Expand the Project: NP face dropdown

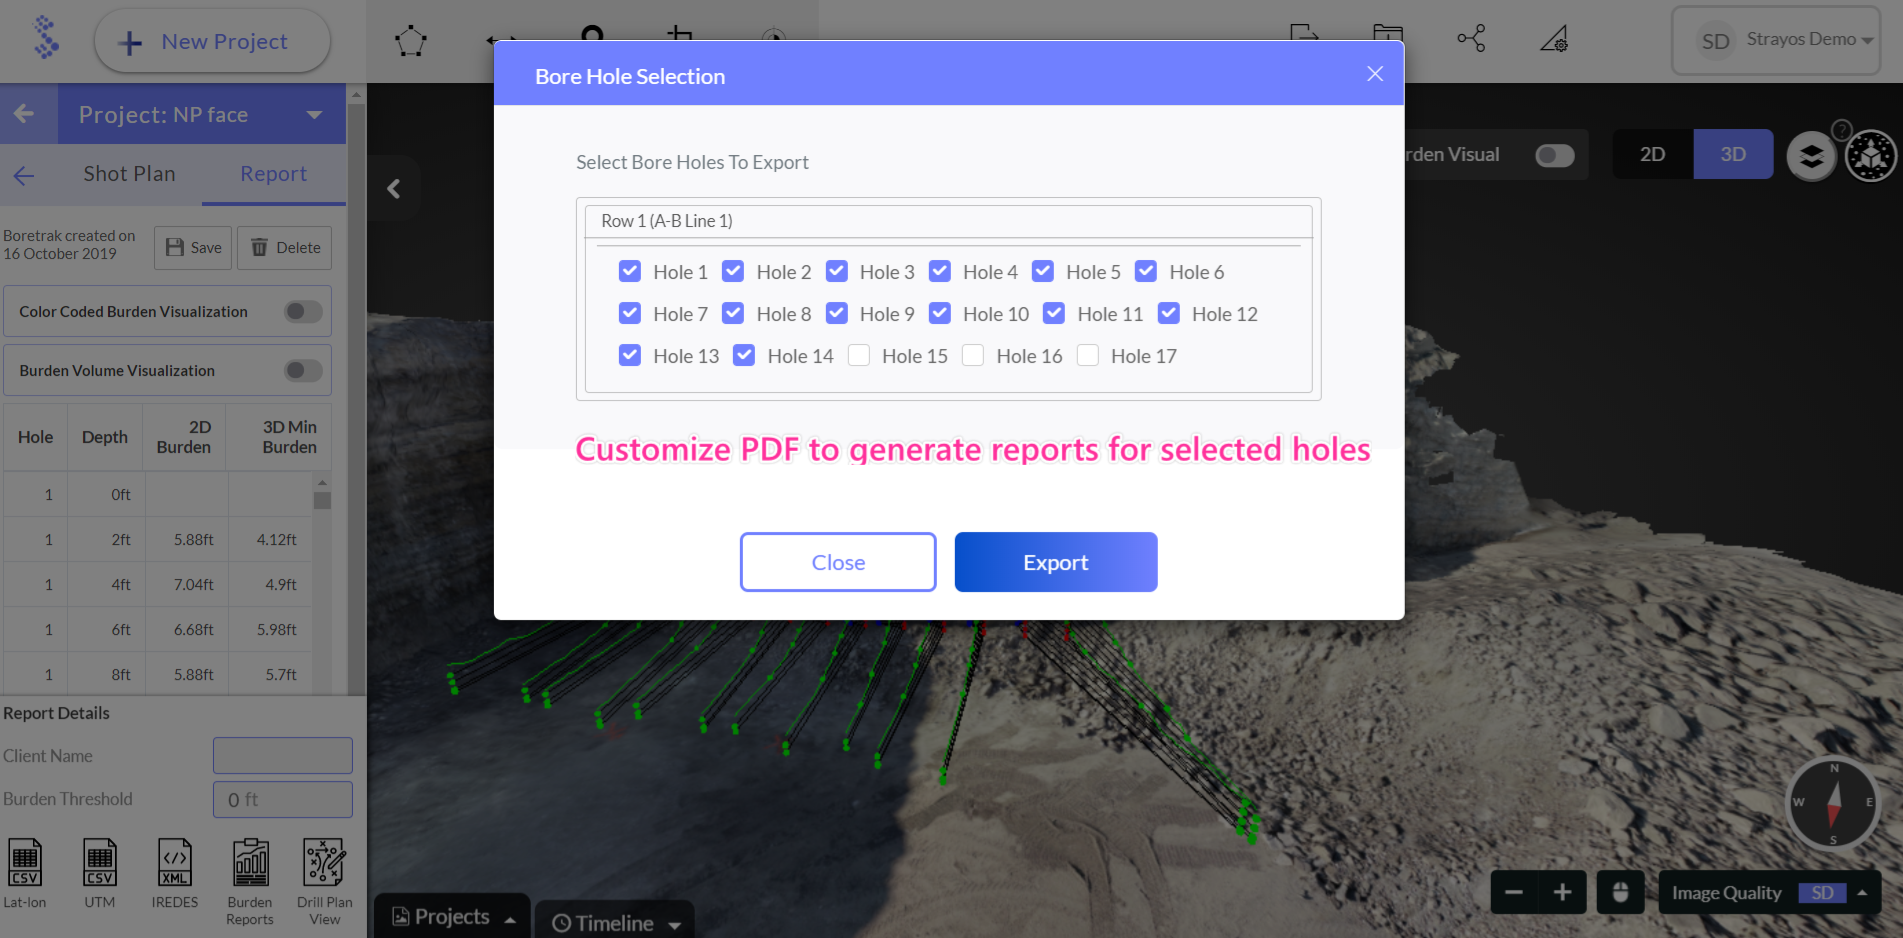tap(315, 115)
